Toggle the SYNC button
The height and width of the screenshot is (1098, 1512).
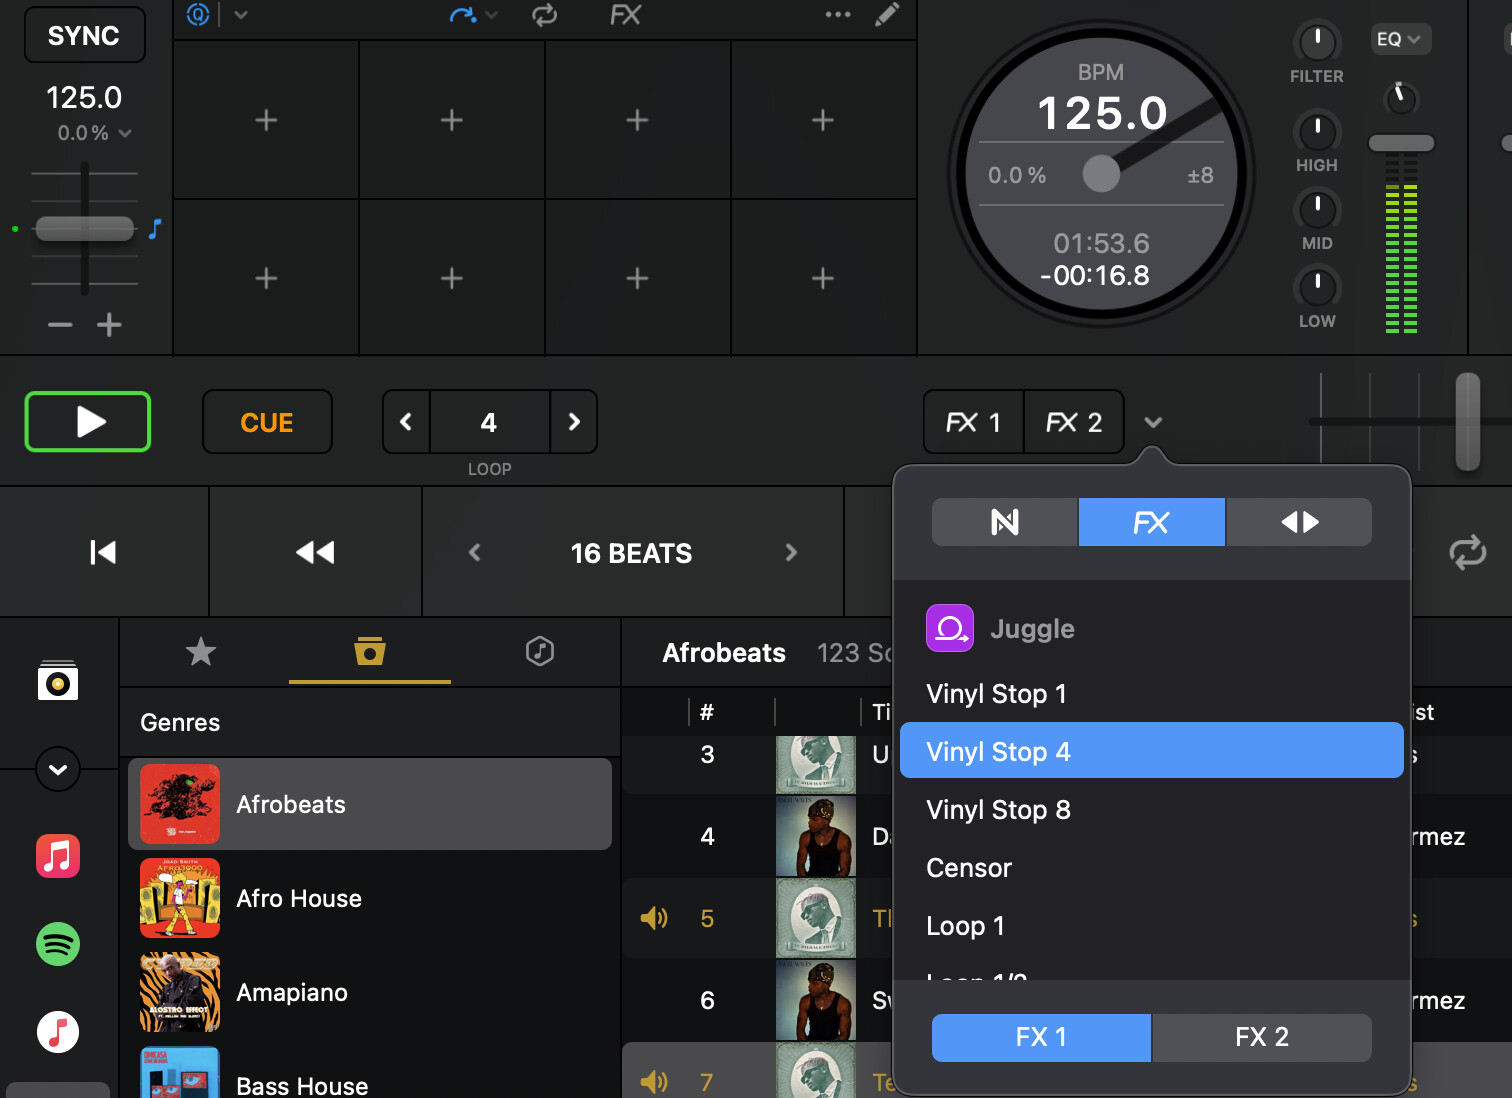[84, 36]
